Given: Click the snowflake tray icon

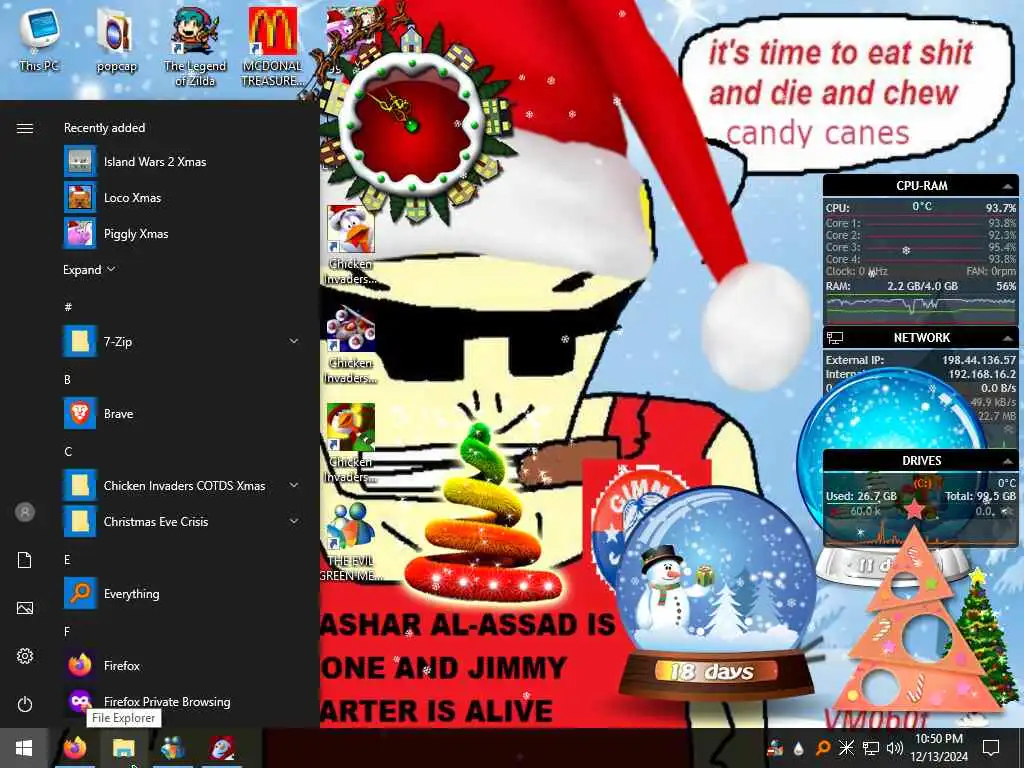Looking at the screenshot, I should (846, 748).
